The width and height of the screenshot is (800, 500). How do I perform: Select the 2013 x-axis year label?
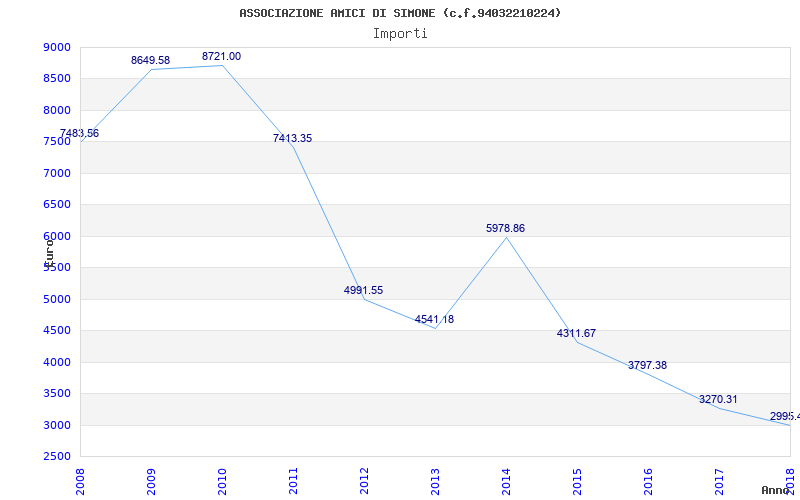[435, 481]
